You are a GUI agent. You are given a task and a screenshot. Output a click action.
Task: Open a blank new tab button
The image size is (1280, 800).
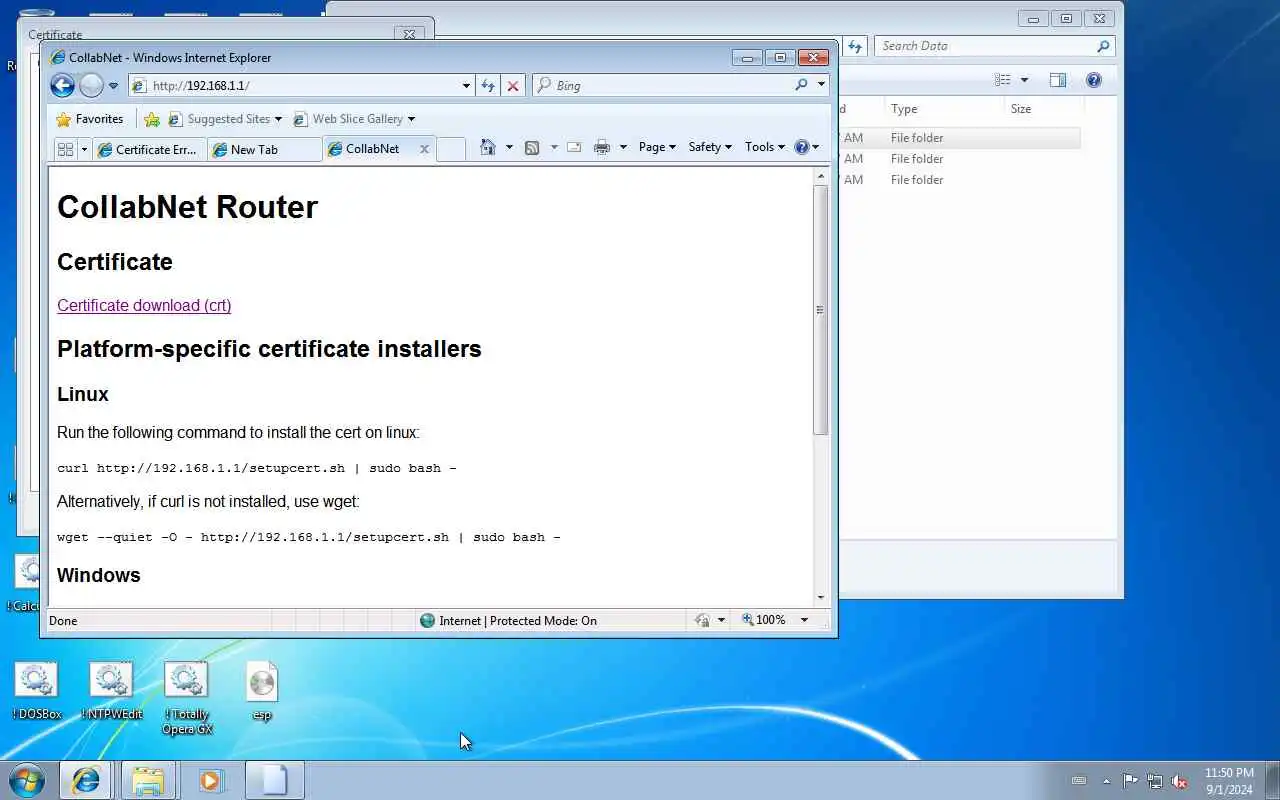click(451, 149)
